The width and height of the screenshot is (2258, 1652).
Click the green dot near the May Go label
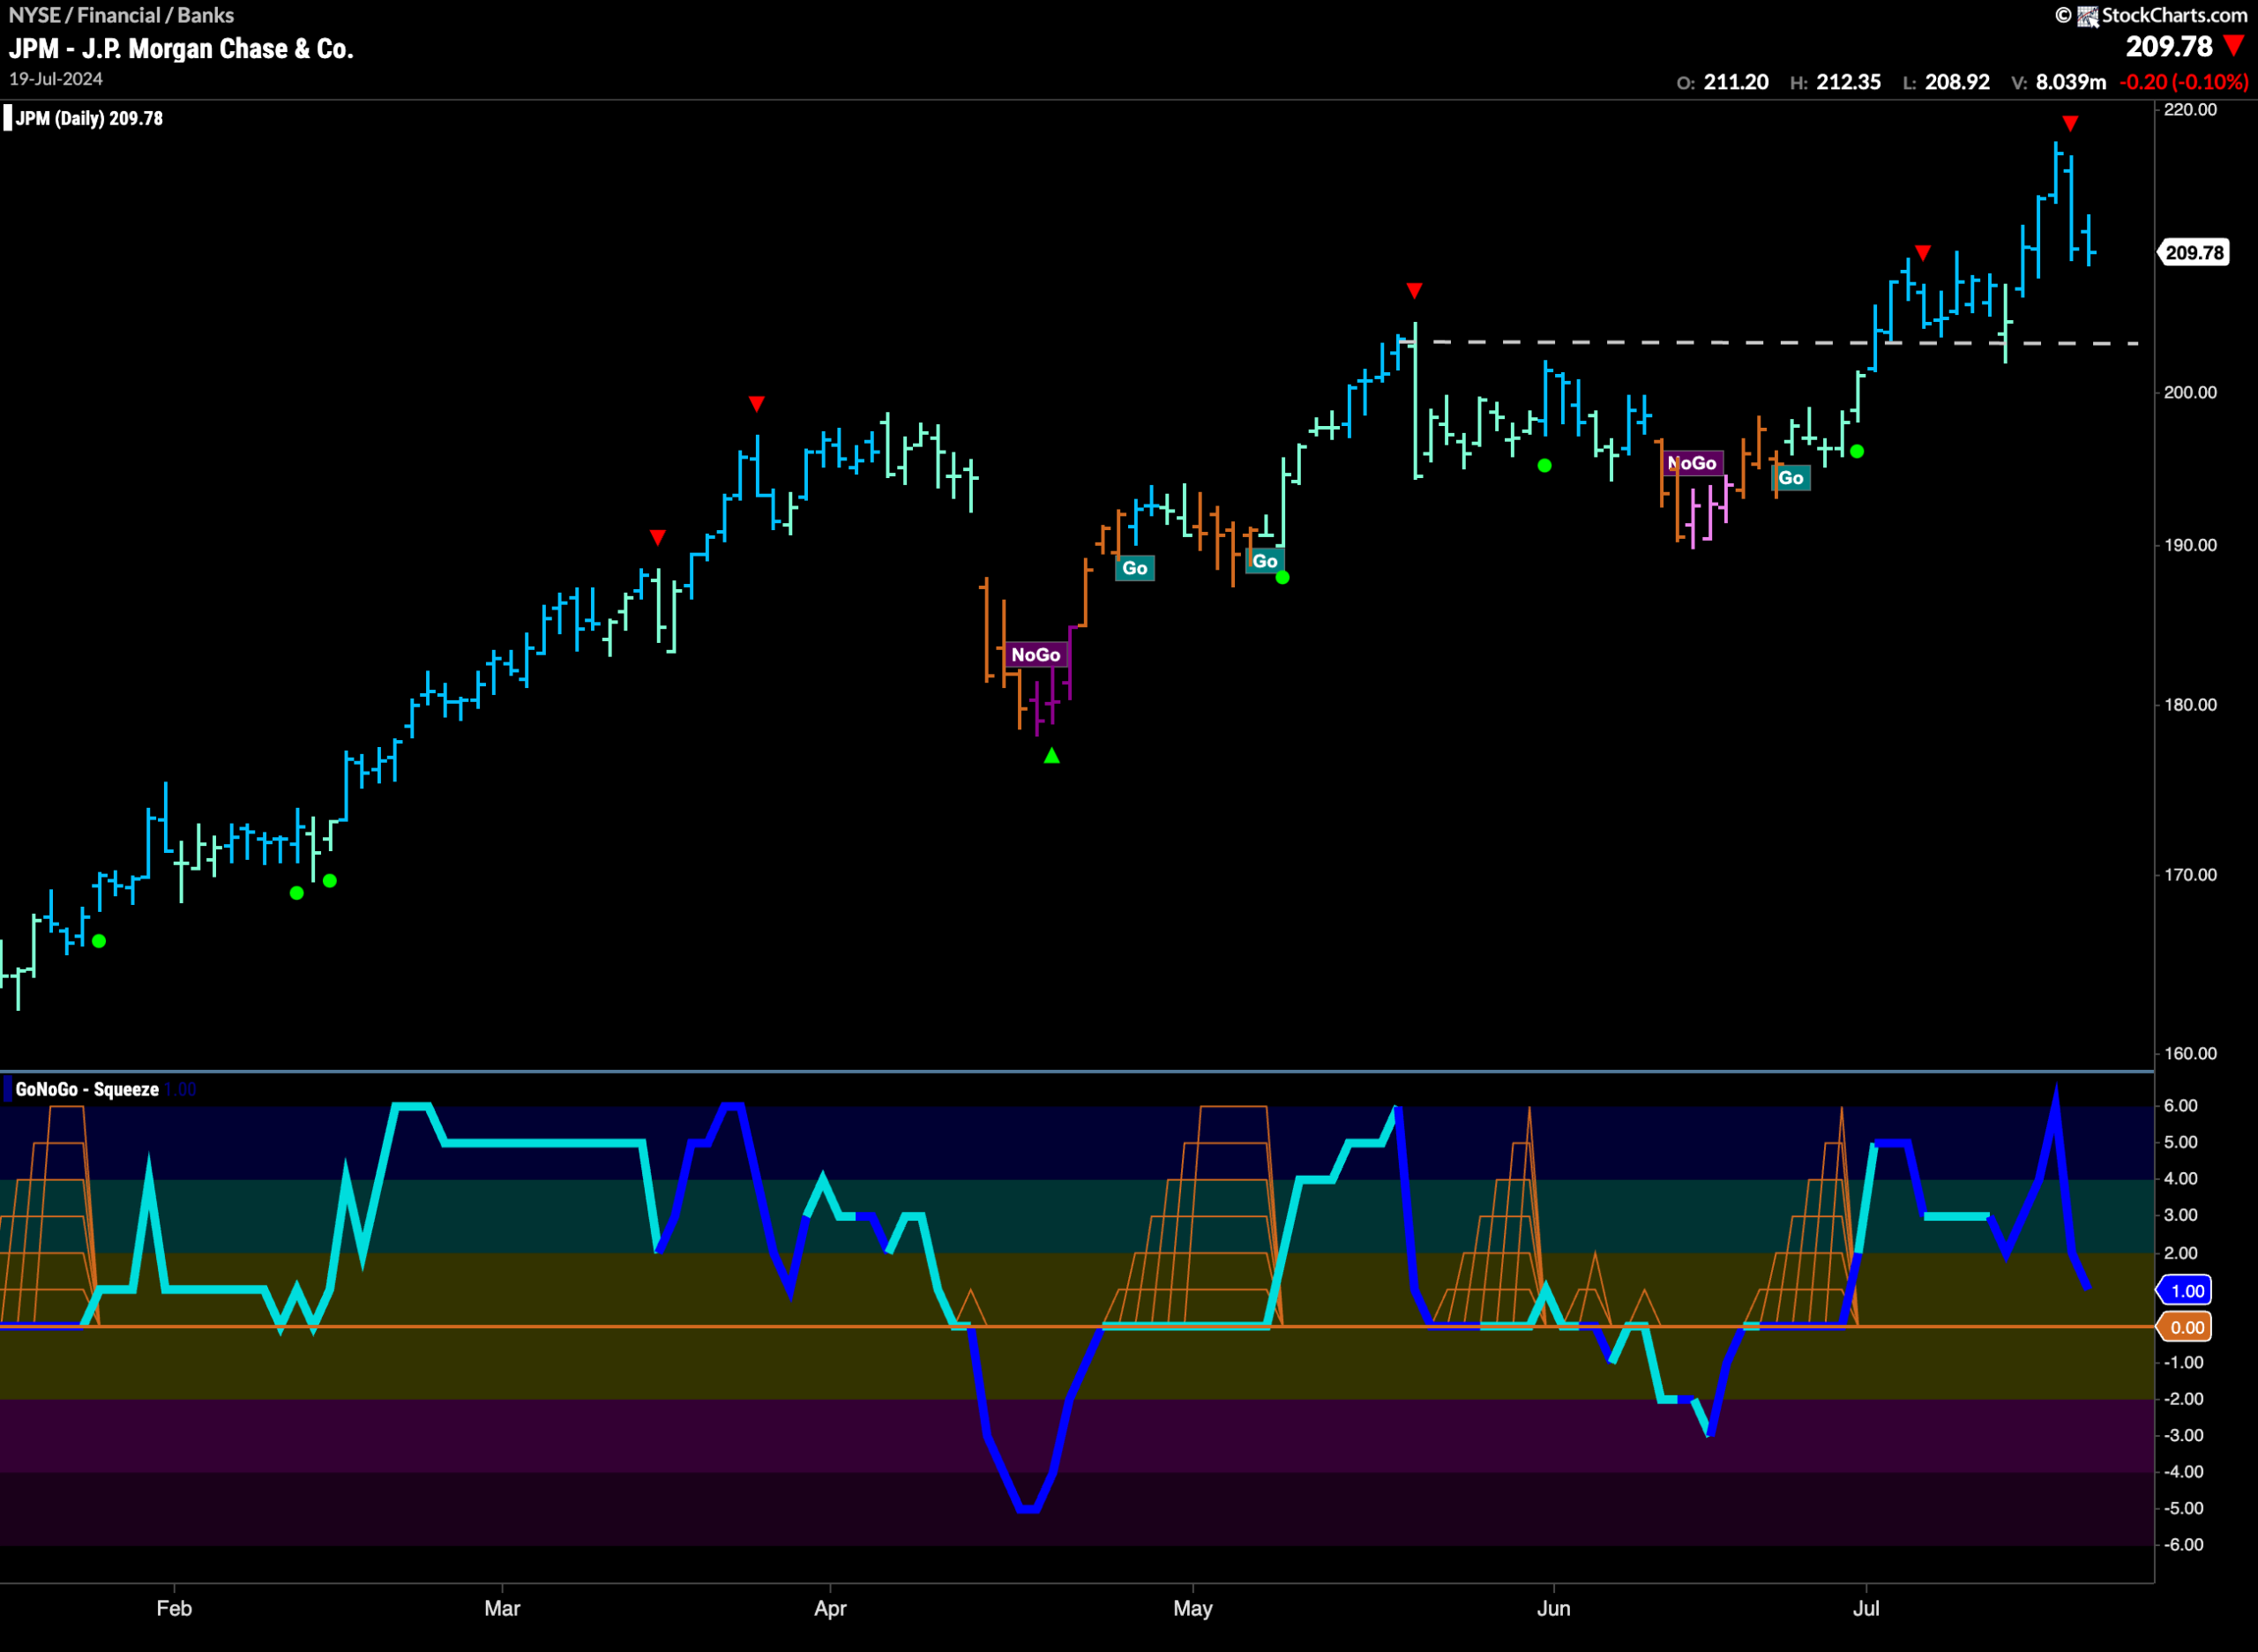click(1283, 577)
